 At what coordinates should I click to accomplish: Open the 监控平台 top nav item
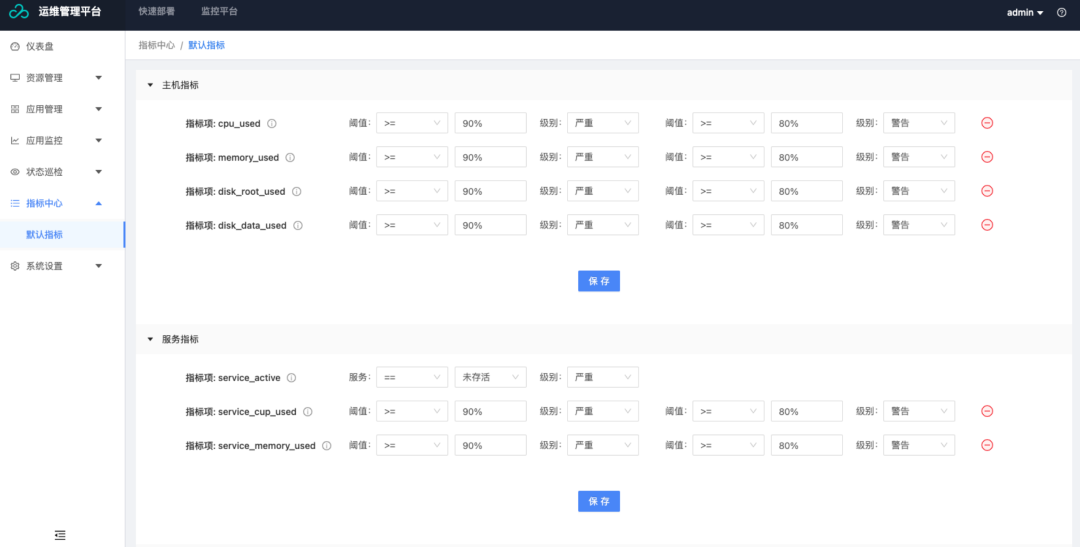tap(220, 12)
